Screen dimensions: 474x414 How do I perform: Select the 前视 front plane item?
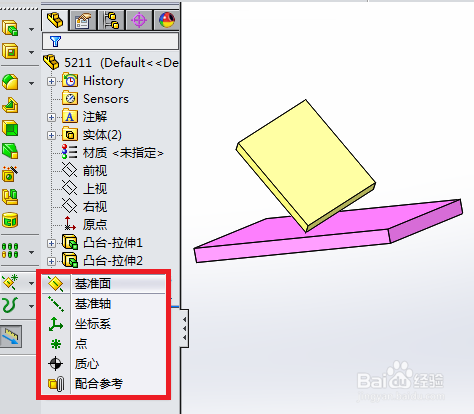(x=95, y=171)
